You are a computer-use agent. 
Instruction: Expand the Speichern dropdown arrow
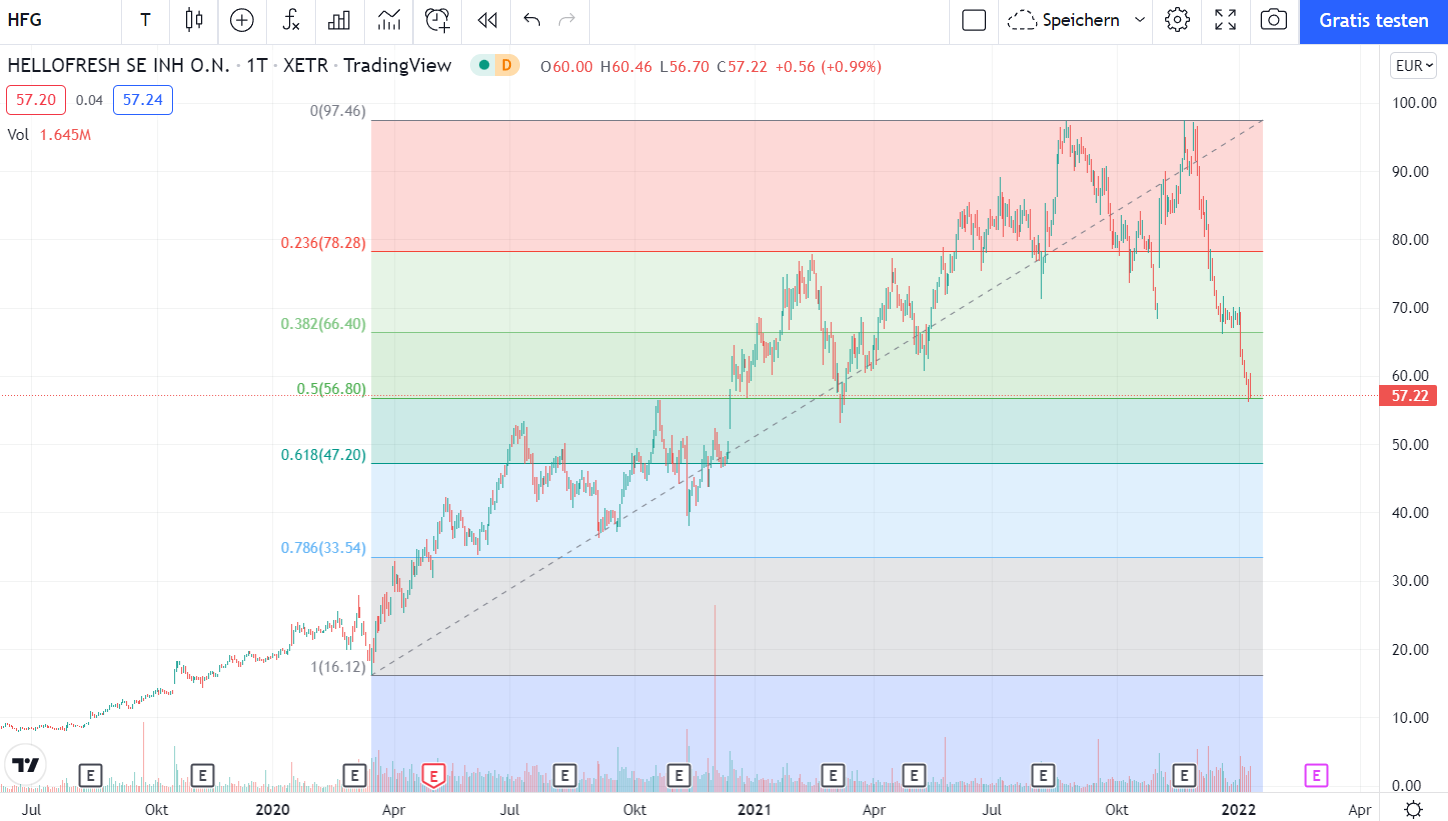pyautogui.click(x=1140, y=20)
